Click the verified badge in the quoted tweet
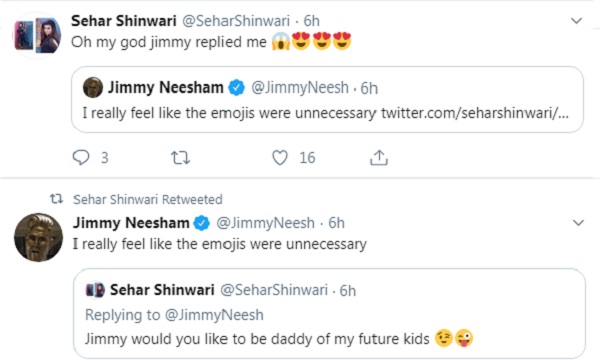The image size is (600, 360). (236, 88)
